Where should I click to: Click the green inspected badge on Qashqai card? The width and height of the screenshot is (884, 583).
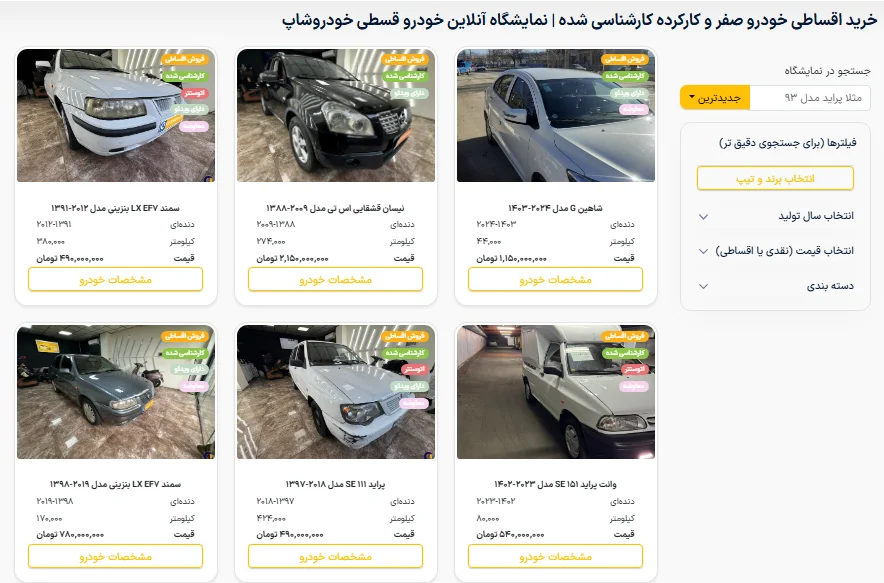(x=405, y=76)
